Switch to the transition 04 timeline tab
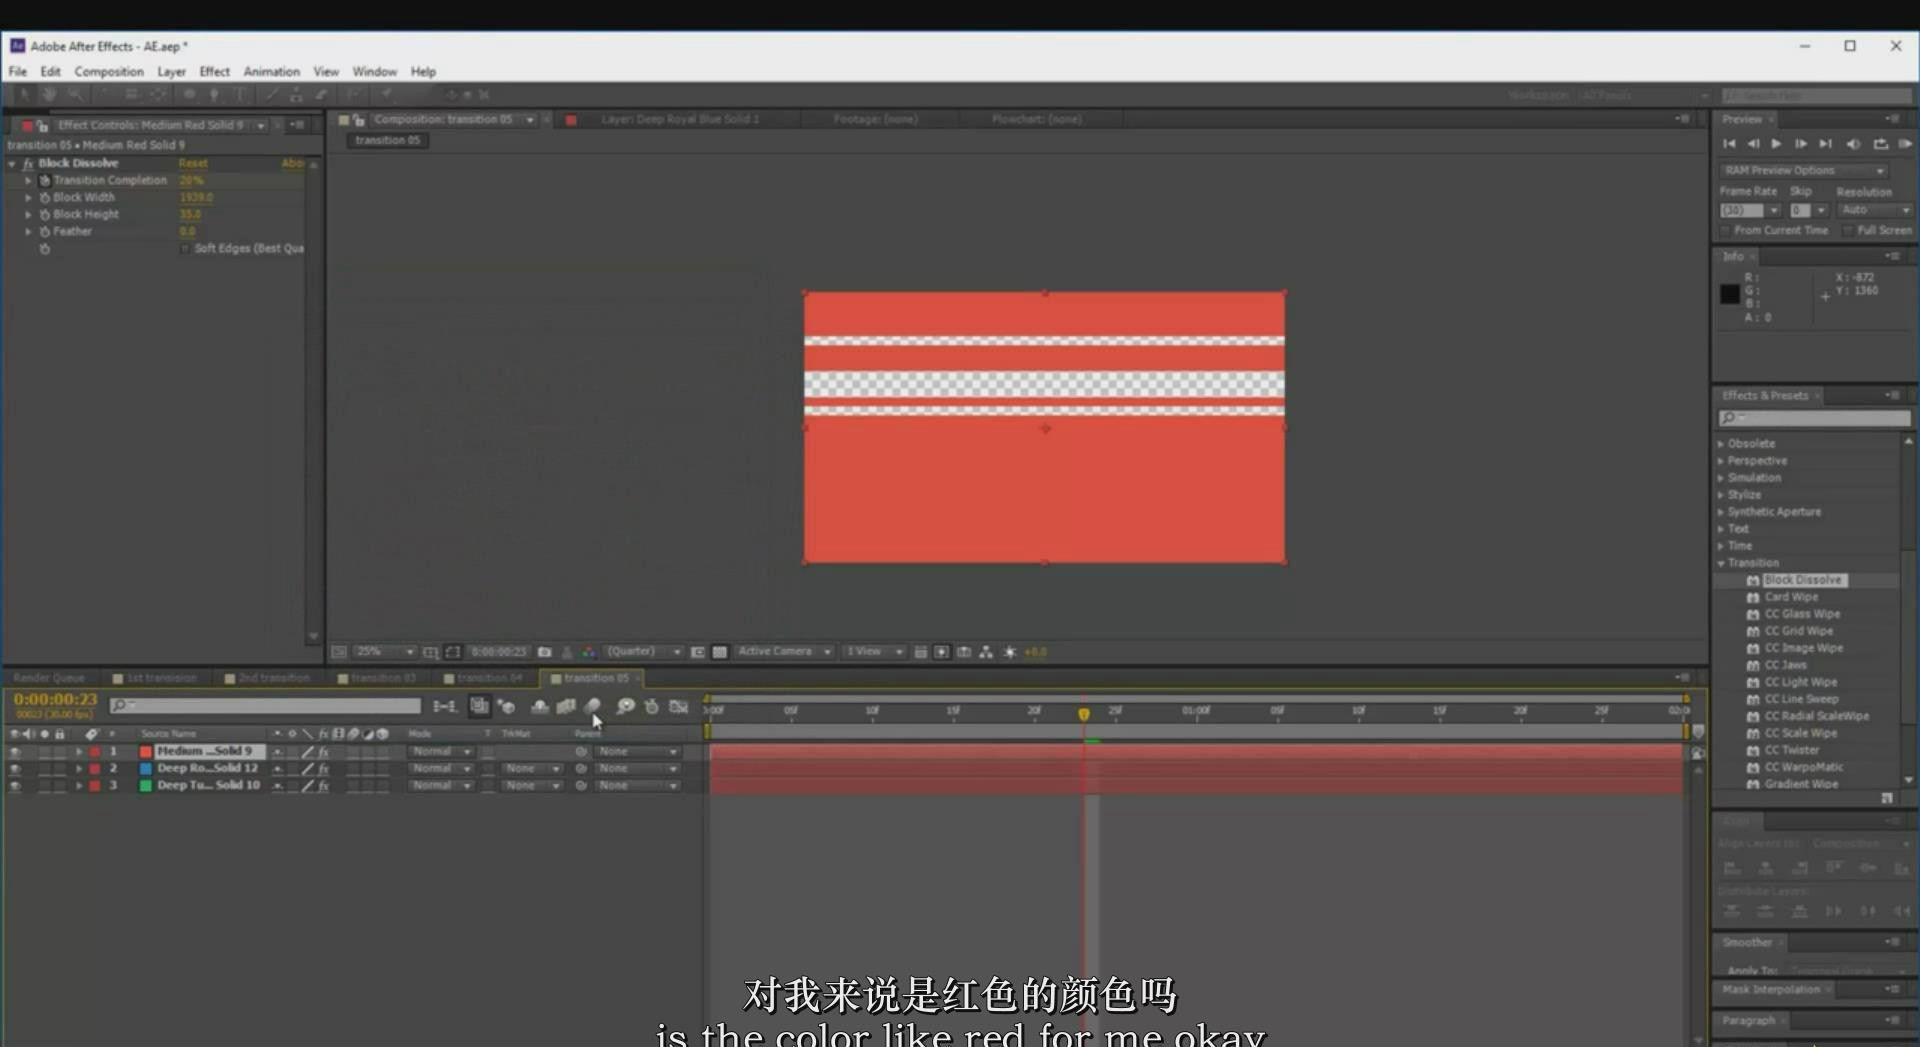 tap(484, 678)
